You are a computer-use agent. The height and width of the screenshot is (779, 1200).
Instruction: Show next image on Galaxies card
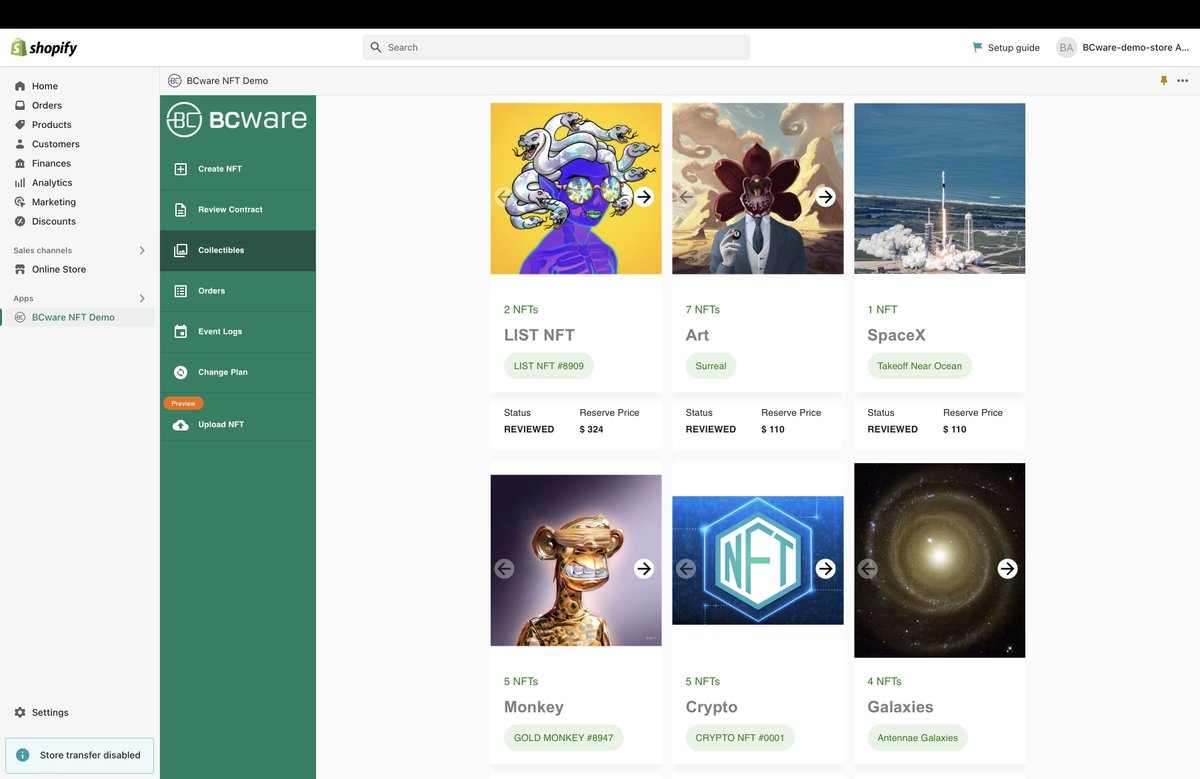point(1007,568)
